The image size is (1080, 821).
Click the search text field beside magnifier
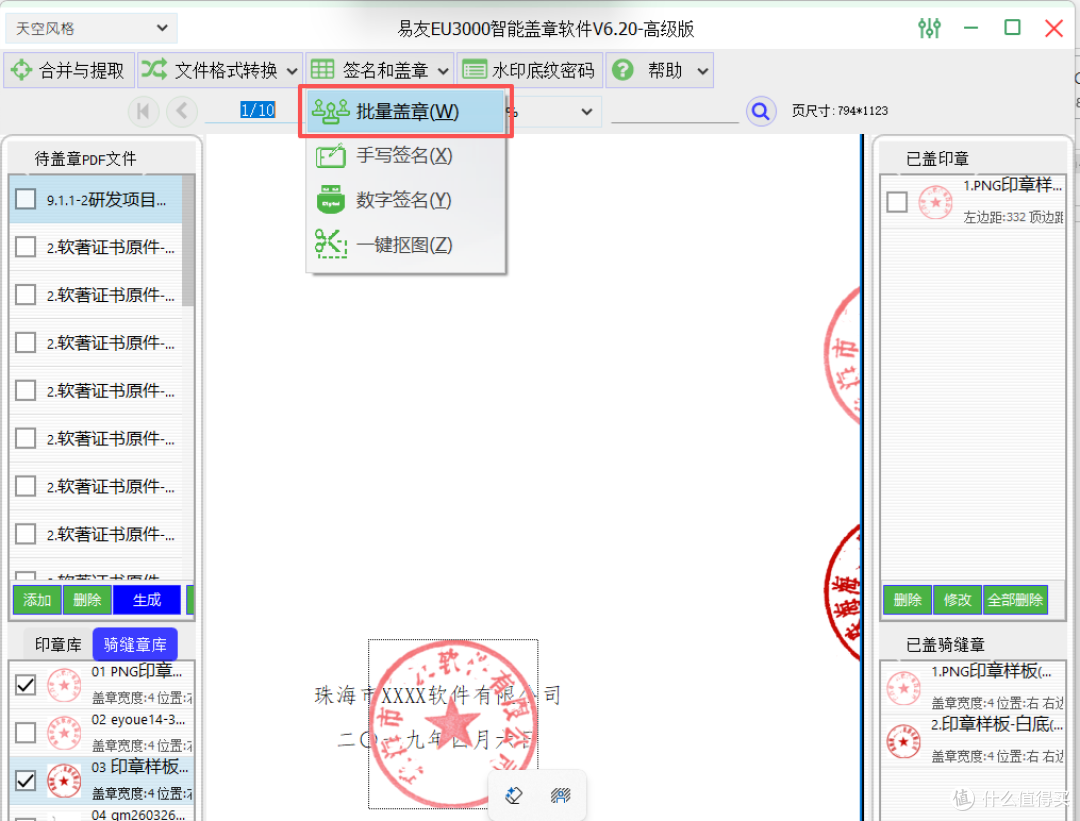tap(674, 111)
